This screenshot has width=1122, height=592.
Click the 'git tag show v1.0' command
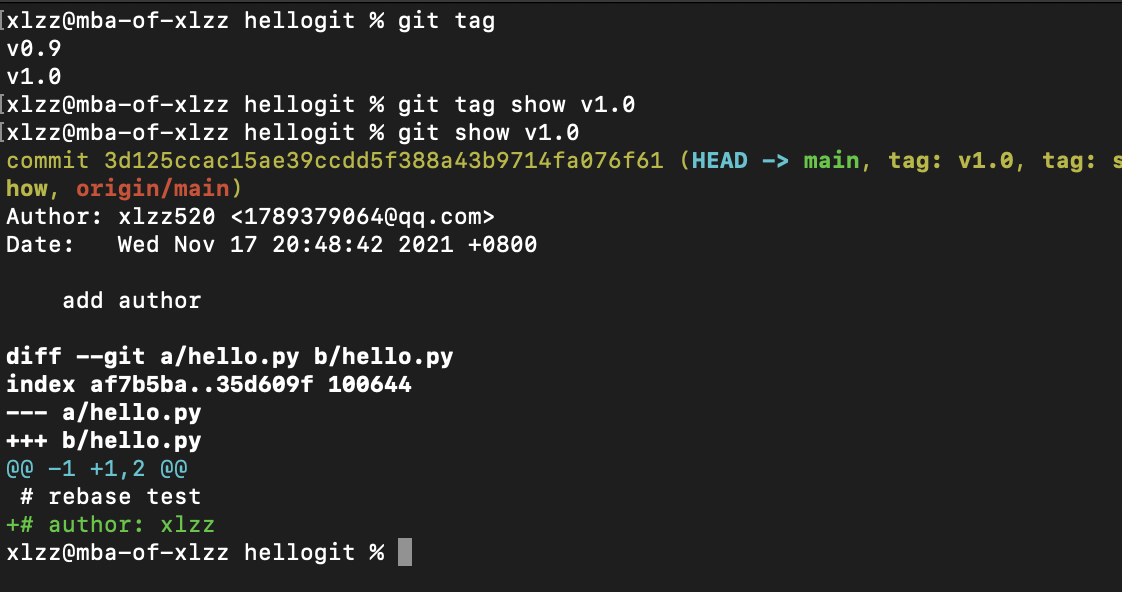pos(517,105)
